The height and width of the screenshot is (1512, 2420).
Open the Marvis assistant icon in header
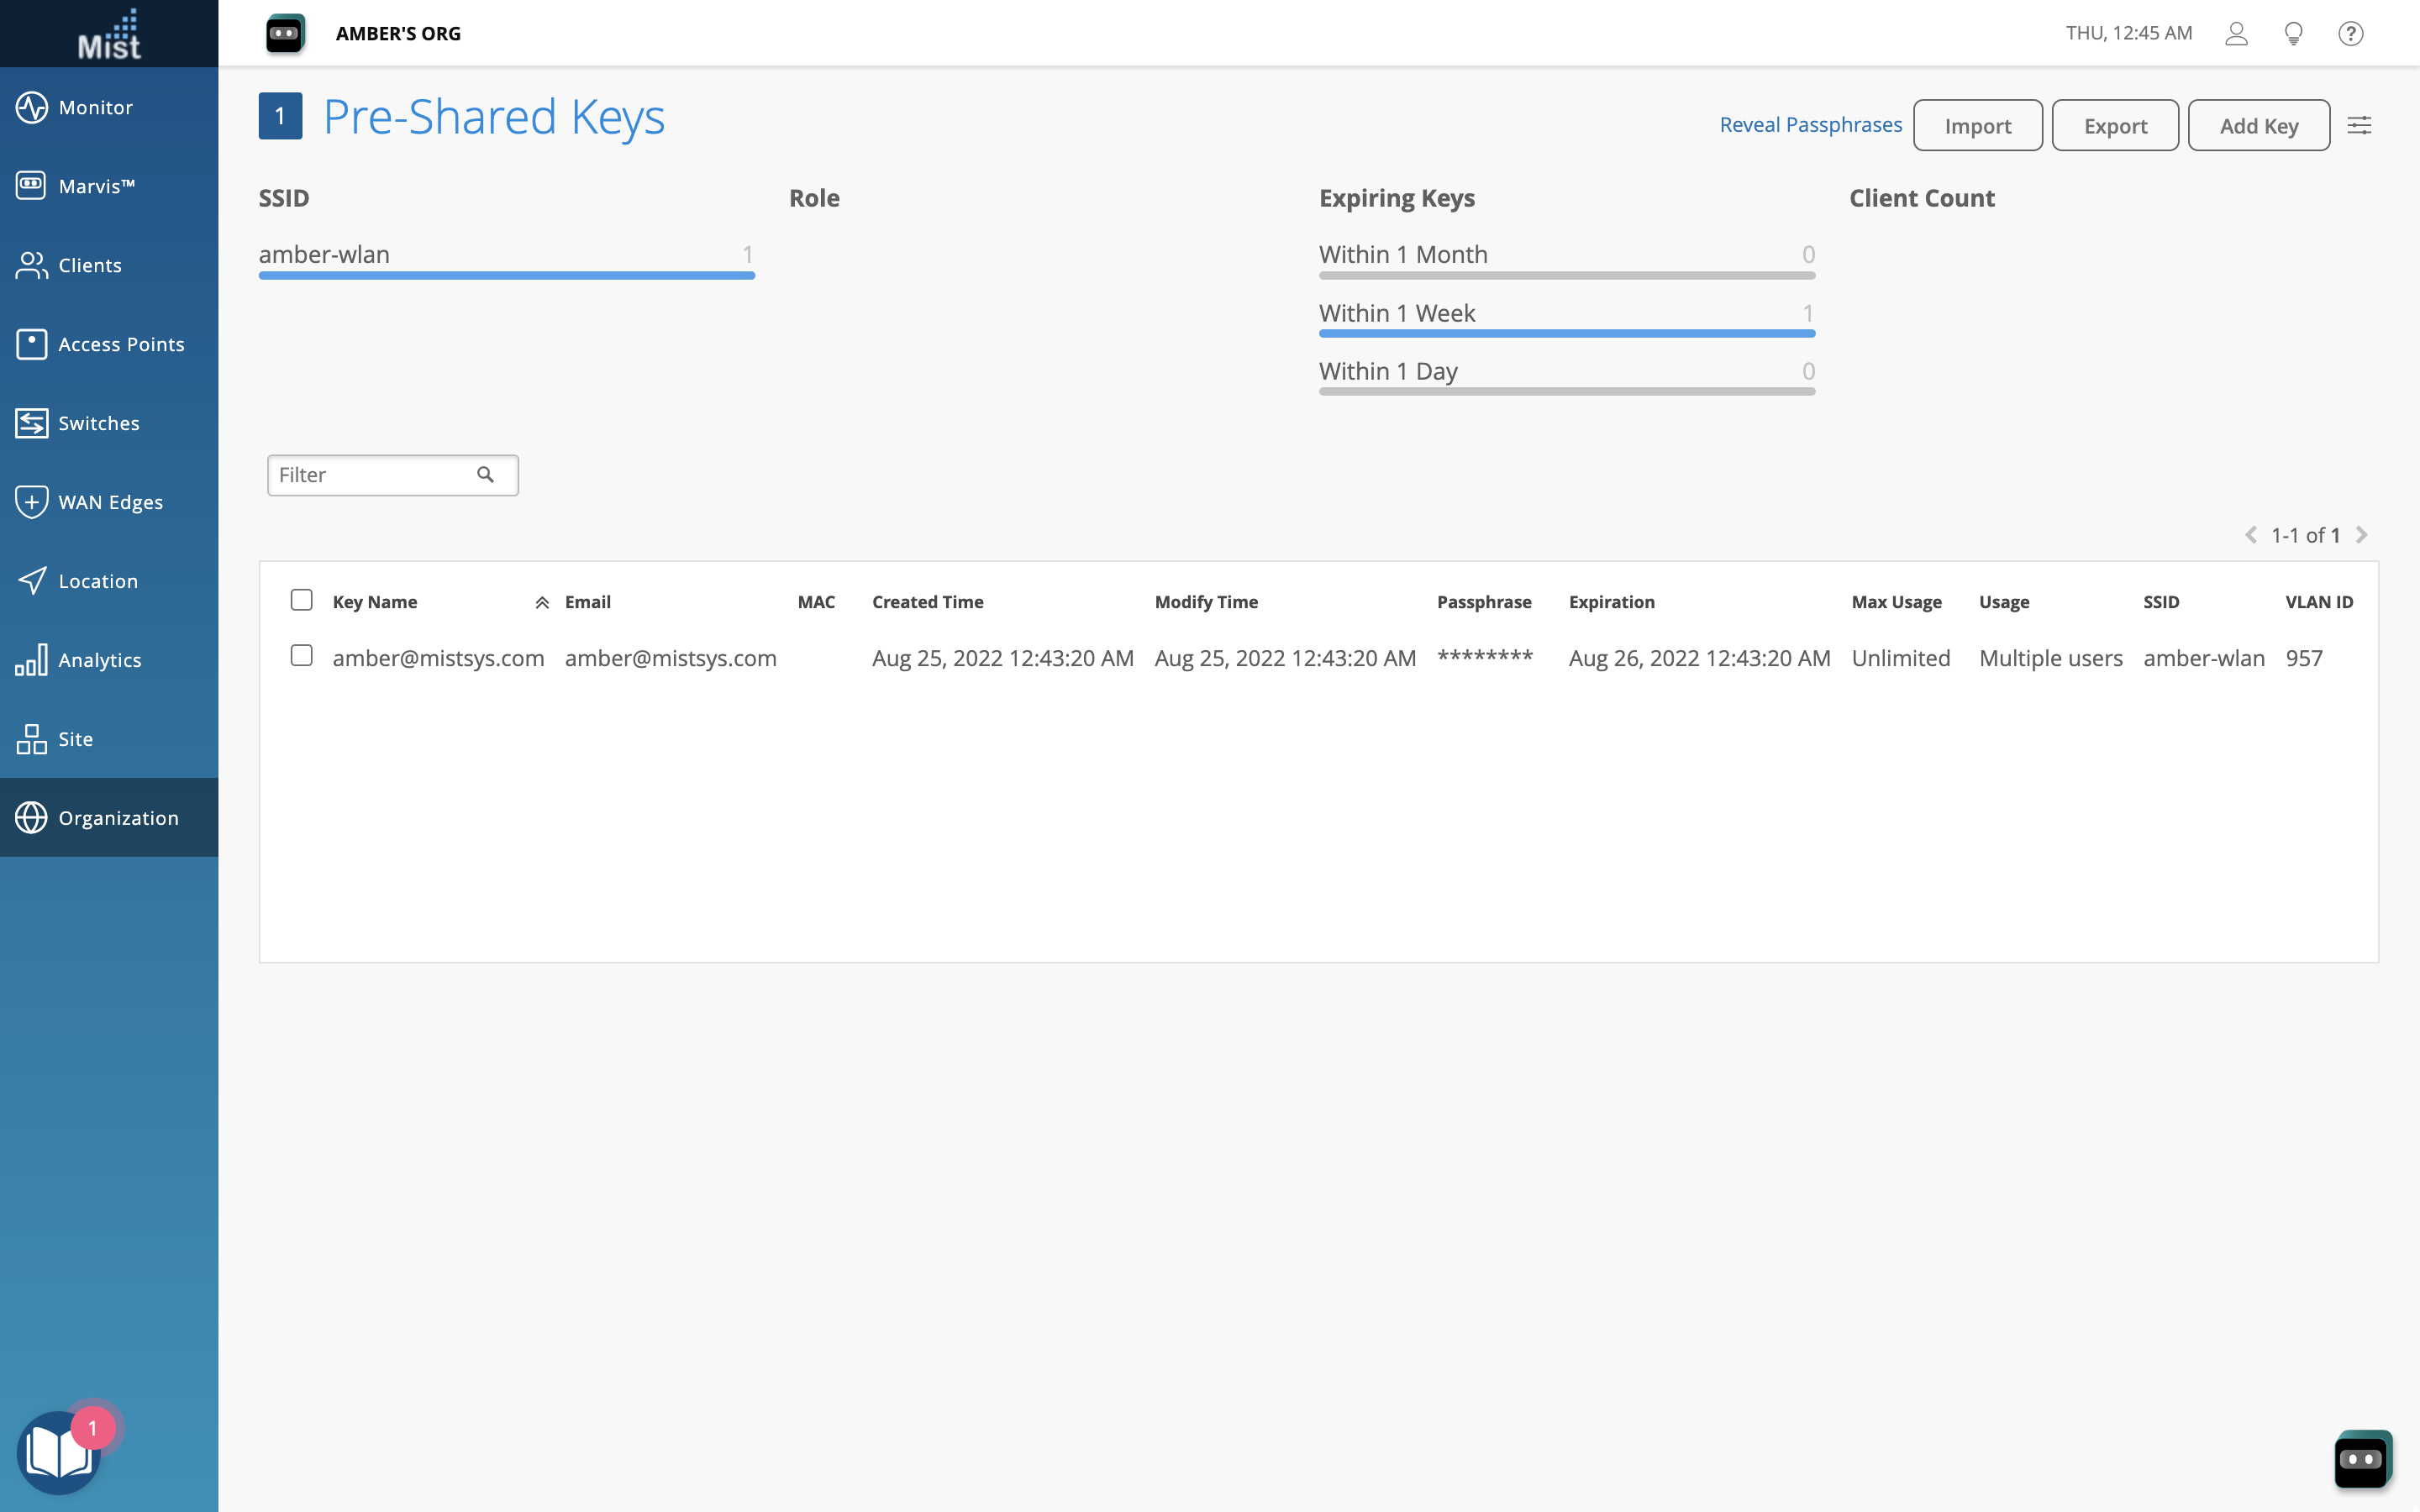285,33
